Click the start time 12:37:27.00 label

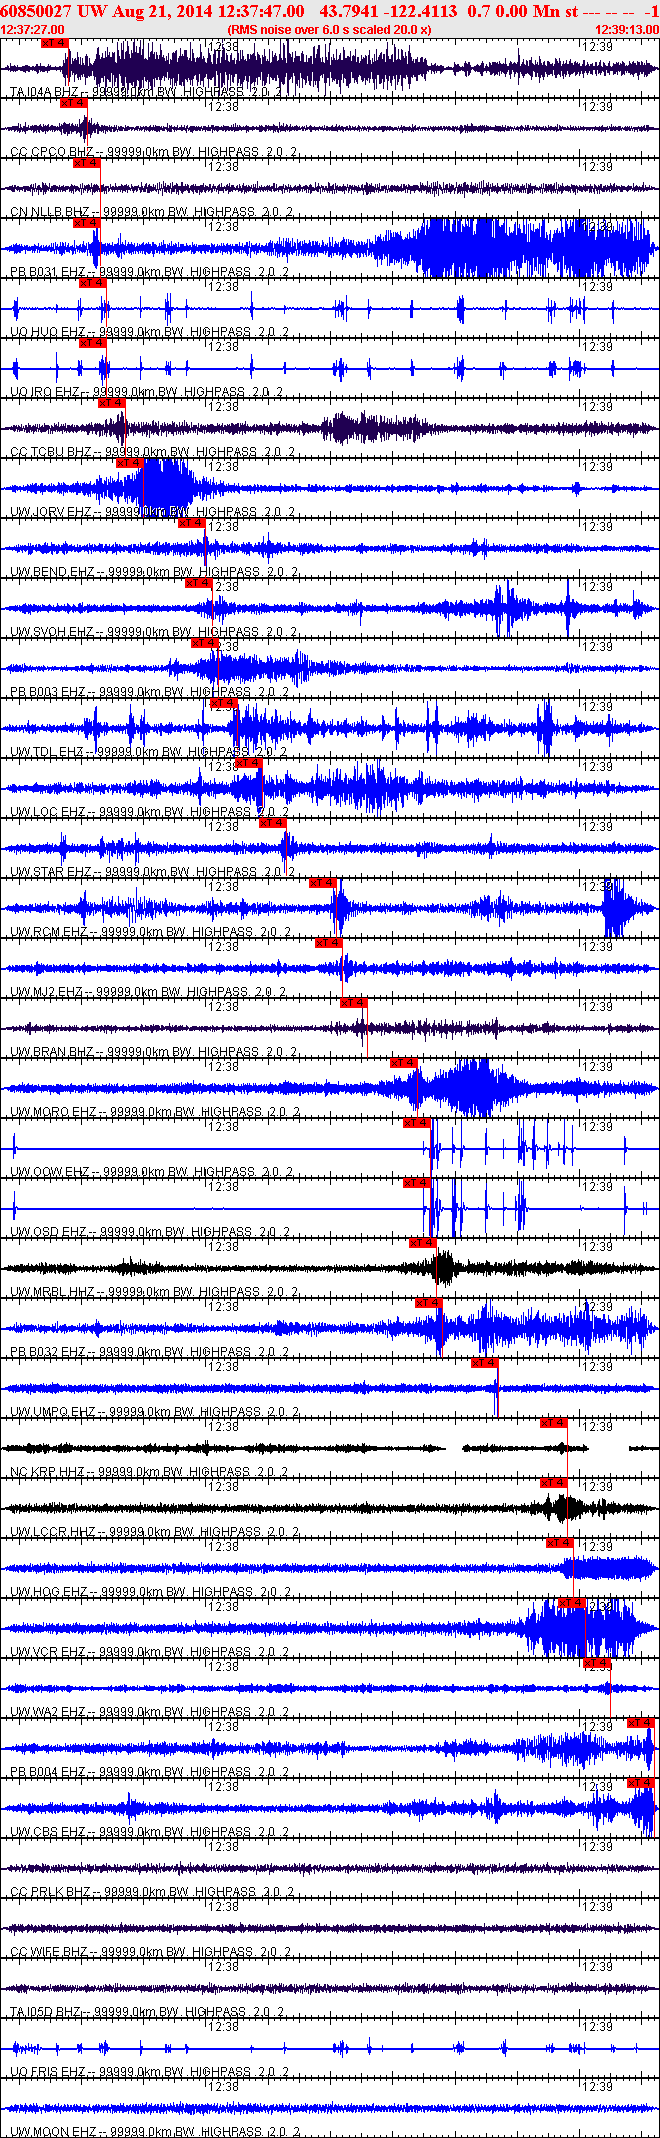tap(33, 30)
